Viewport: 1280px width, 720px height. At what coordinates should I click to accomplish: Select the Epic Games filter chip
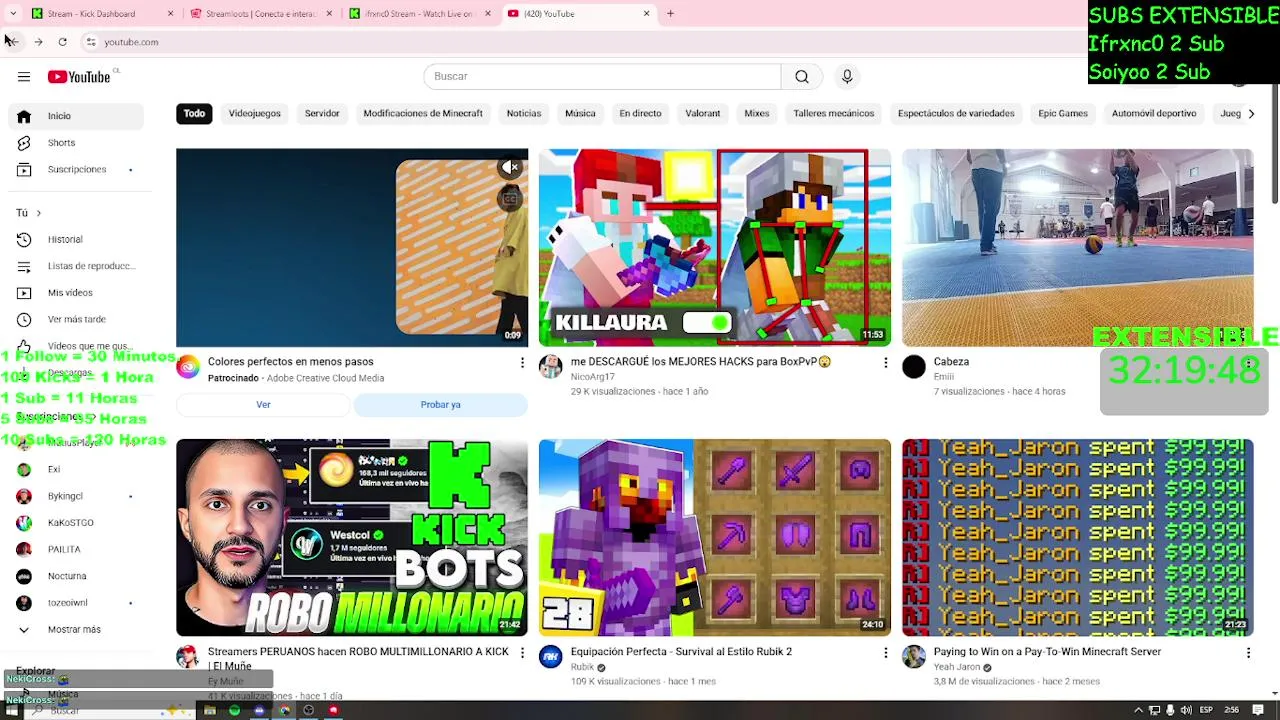tap(1063, 114)
